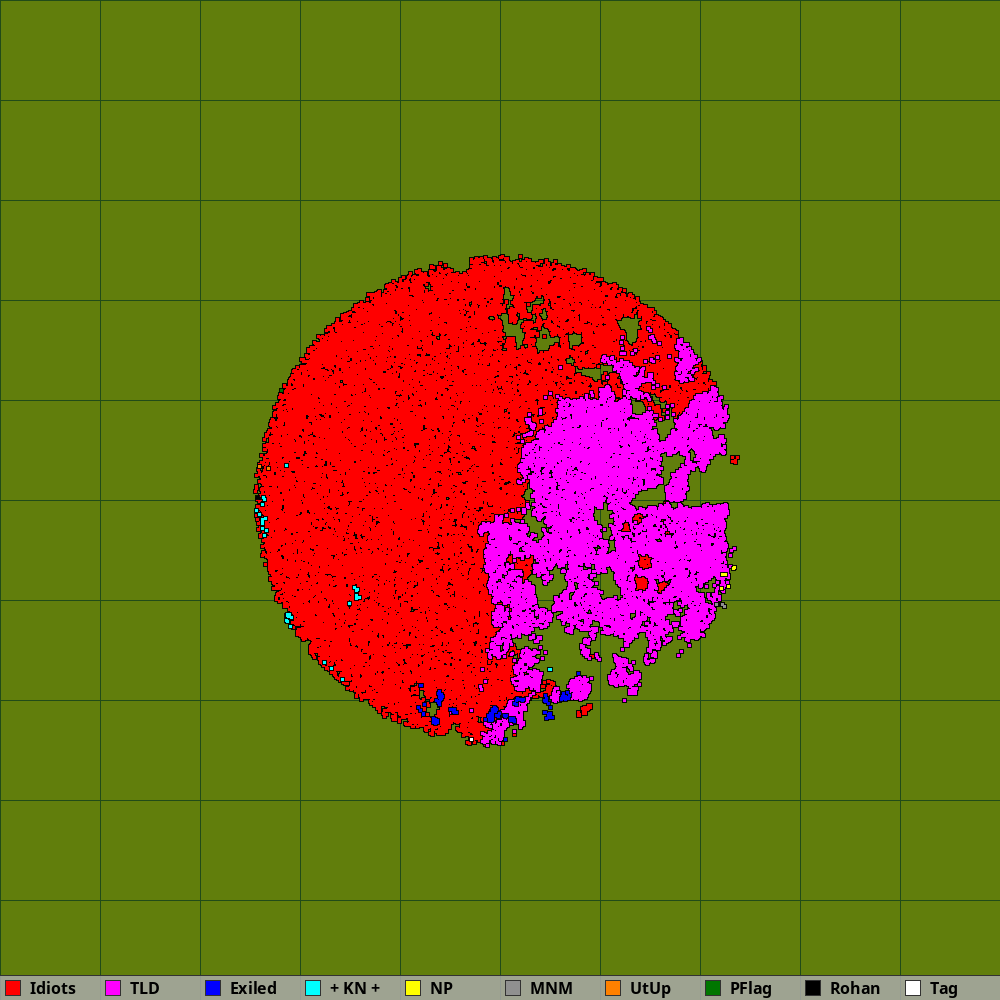Select the blue Exiled color box
Image resolution: width=1000 pixels, height=1000 pixels.
coord(213,988)
